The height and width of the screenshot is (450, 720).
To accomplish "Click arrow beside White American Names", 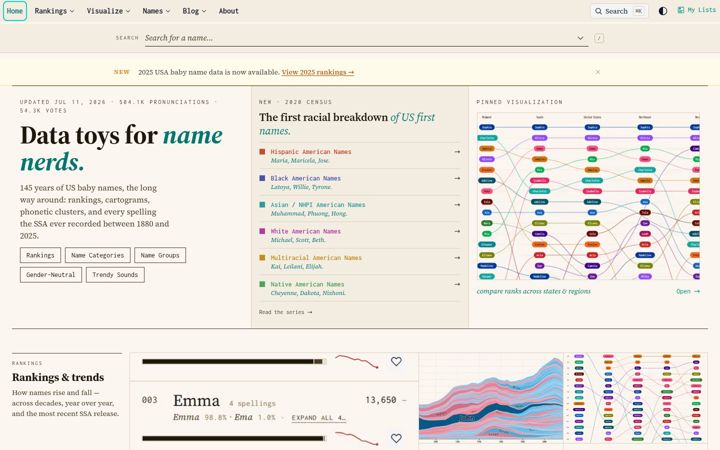I will [x=457, y=231].
